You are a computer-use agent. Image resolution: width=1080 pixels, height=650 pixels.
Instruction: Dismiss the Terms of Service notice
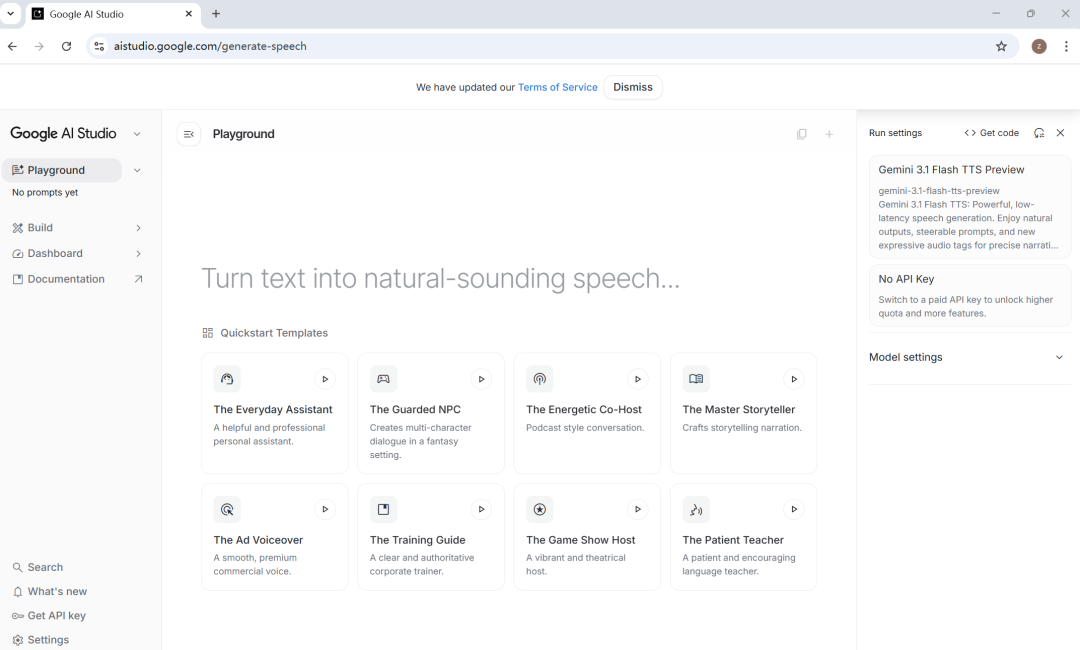click(633, 87)
